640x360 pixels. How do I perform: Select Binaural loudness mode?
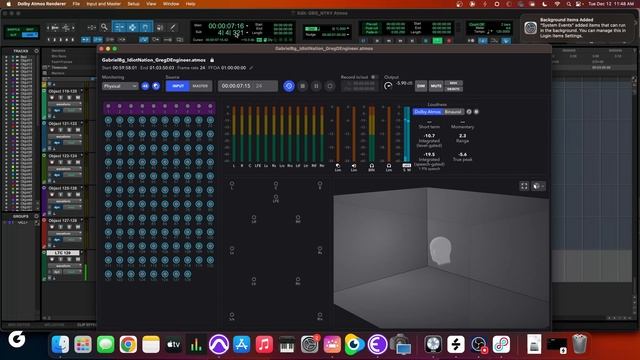click(453, 112)
